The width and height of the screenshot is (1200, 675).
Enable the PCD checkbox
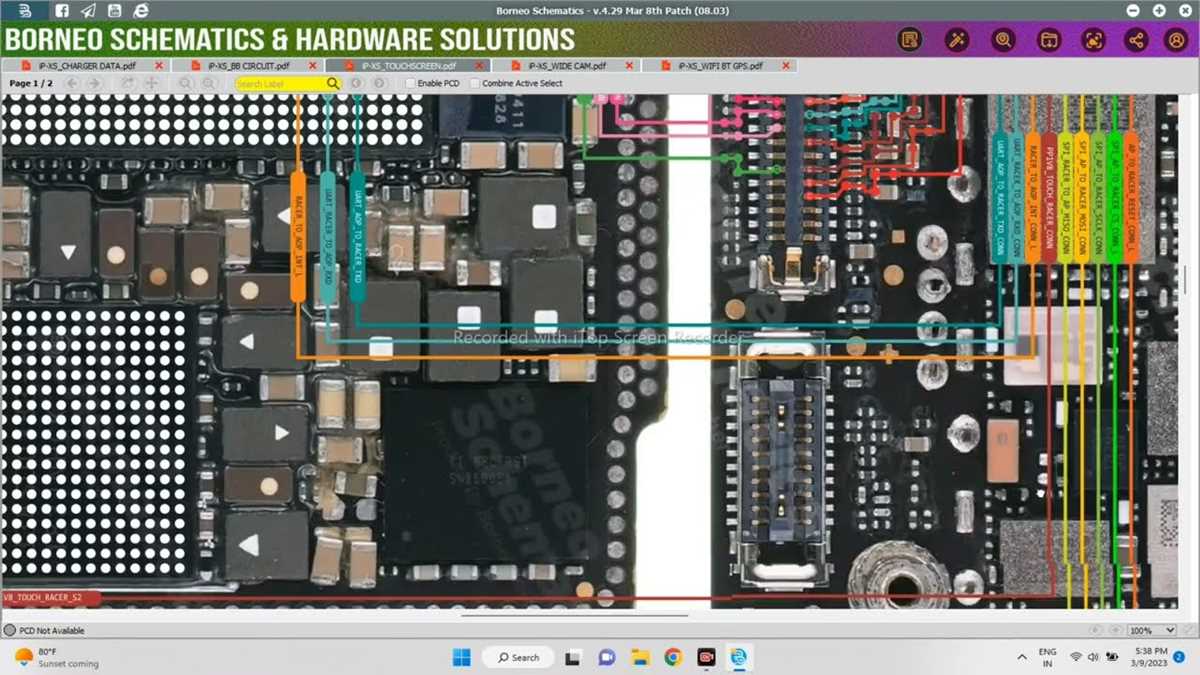pos(411,84)
